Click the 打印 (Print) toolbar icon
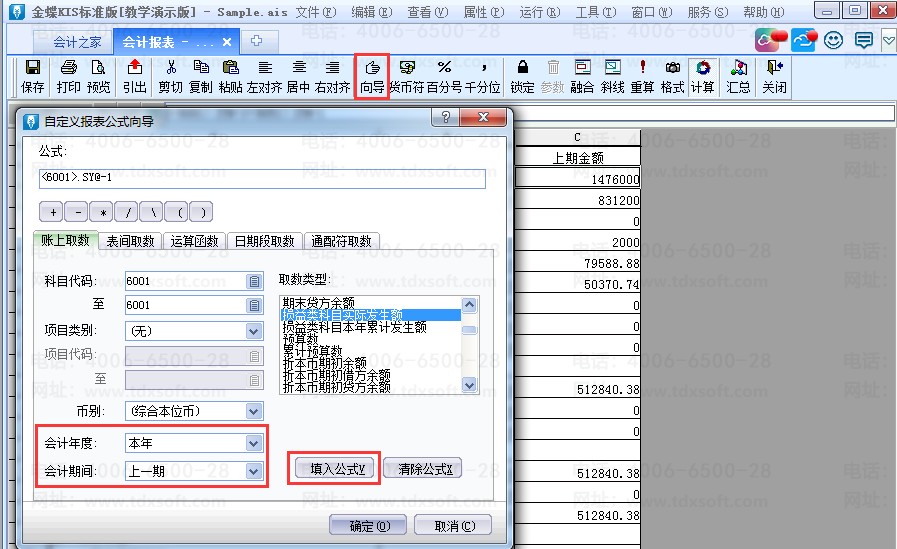This screenshot has height=549, width=897. point(69,76)
